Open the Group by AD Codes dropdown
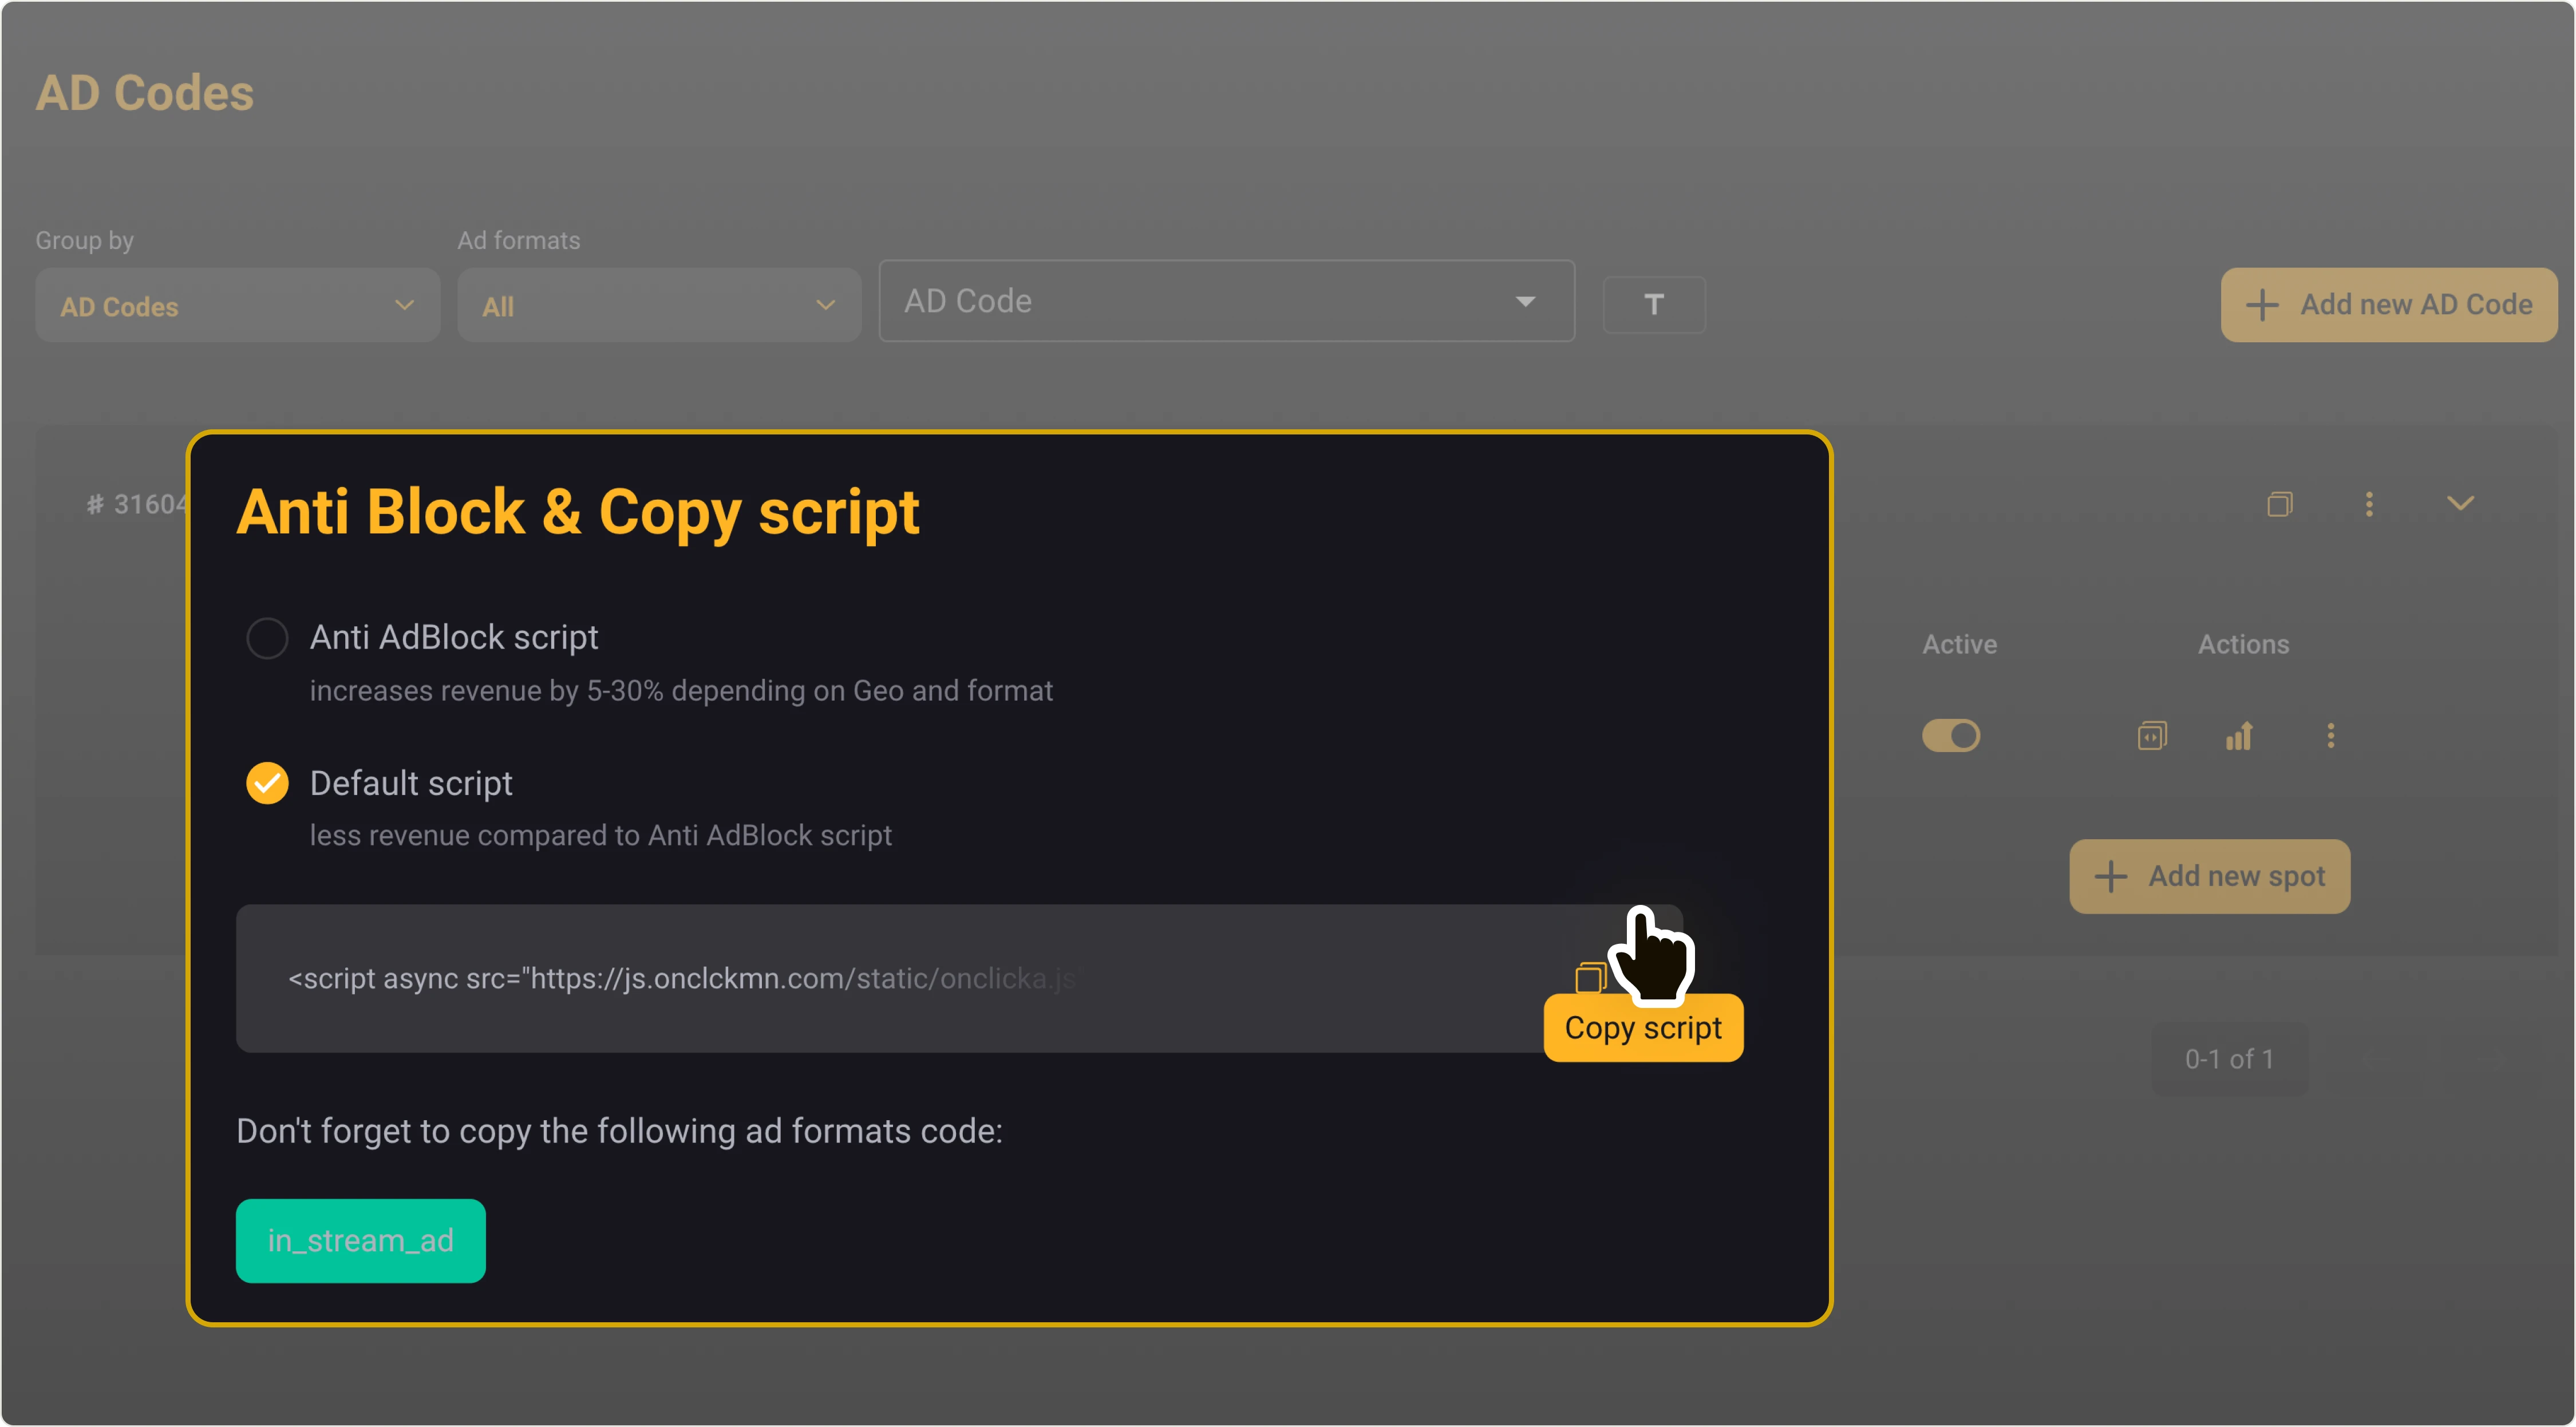Viewport: 2576px width, 1427px height. (237, 305)
